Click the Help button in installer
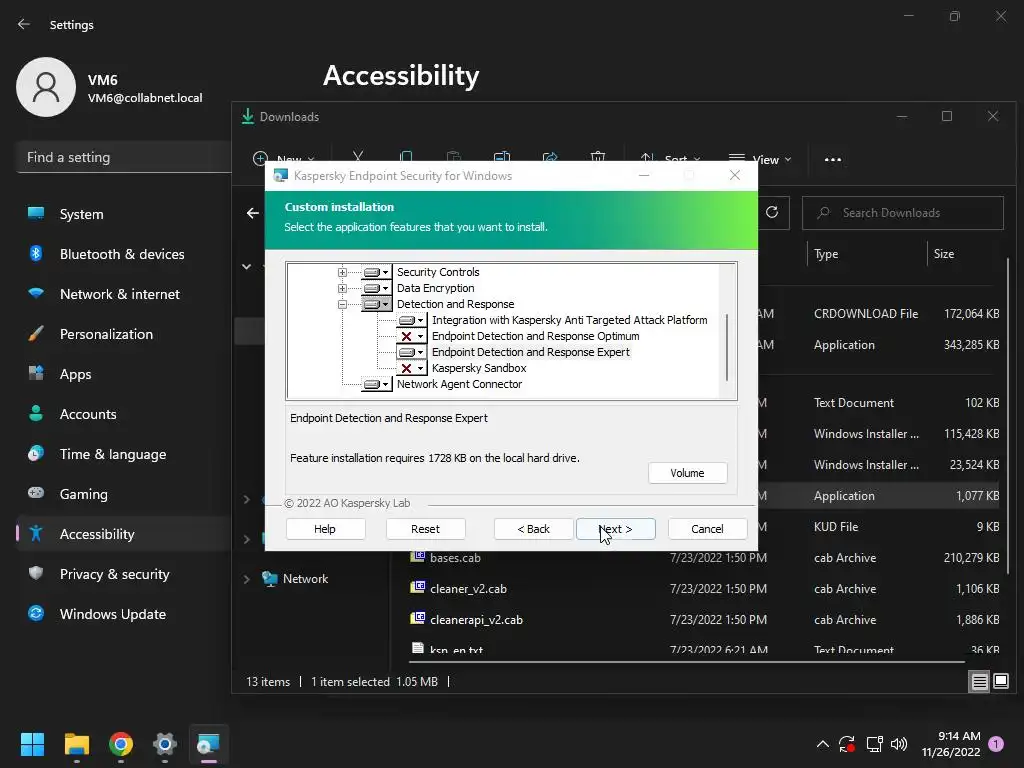Viewport: 1024px width, 768px height. click(325, 529)
